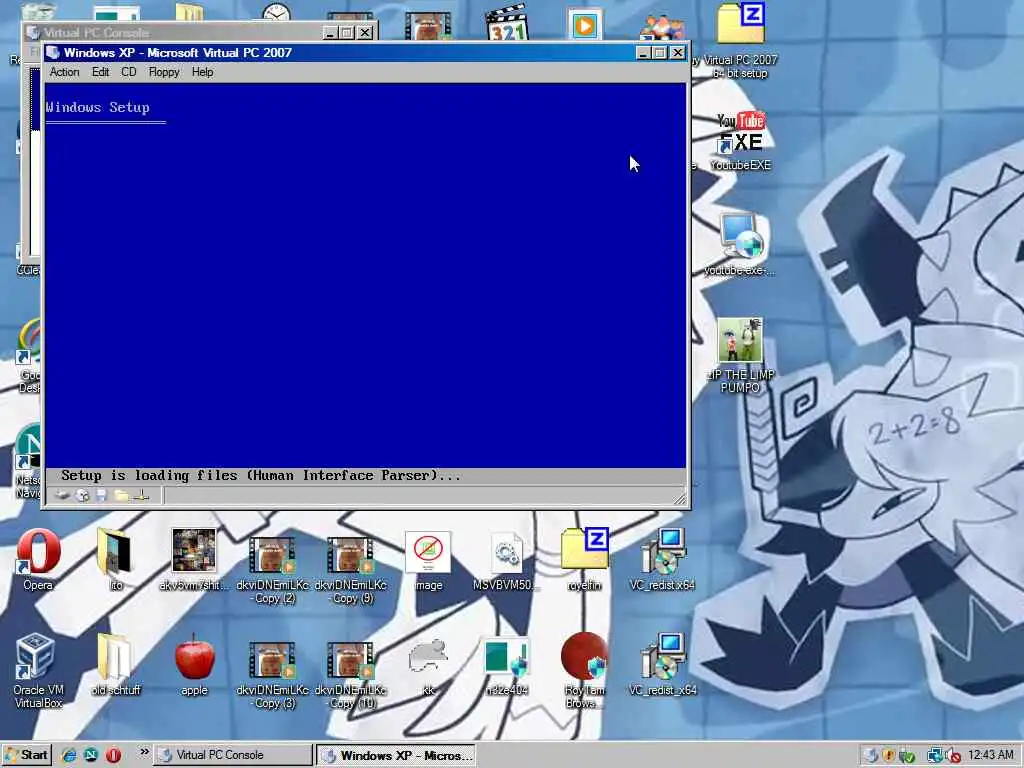Expand hidden Quick Launch items chevron

point(144,754)
